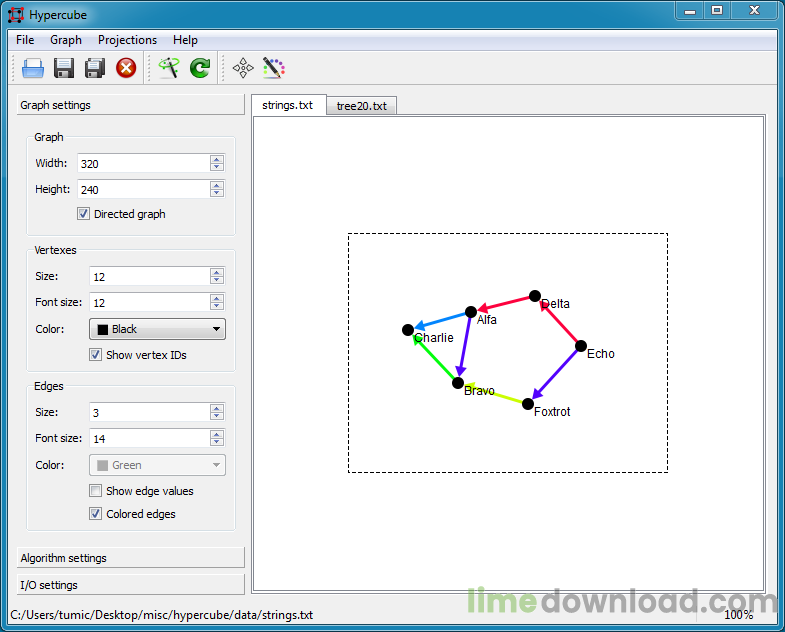785x632 pixels.
Task: Click the Save all floppy disks icon
Action: click(x=95, y=68)
